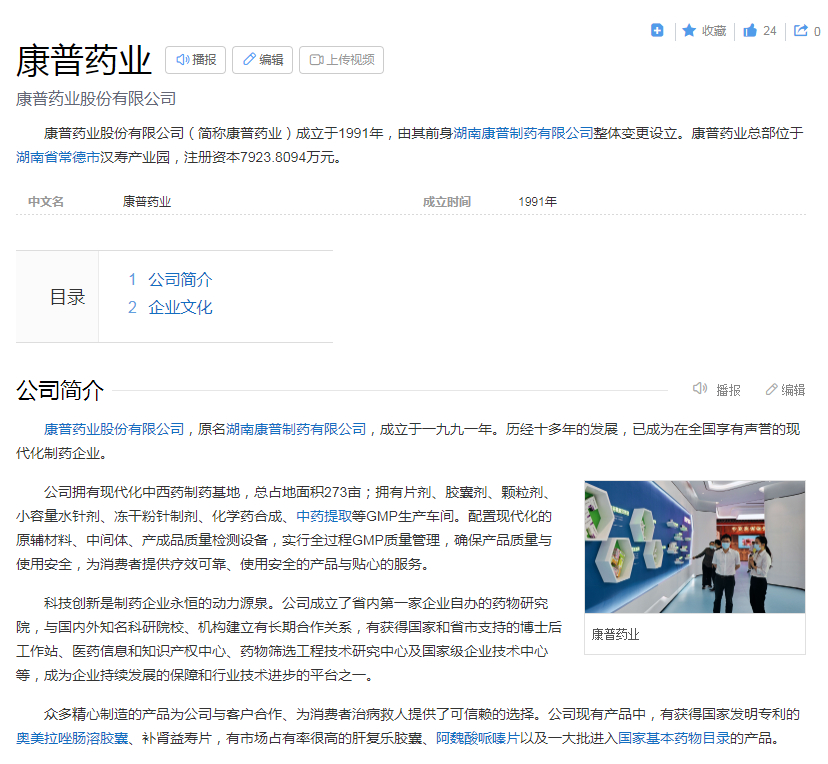Viewport: 828px width, 764px height.
Task: Like the article with thumbs-up icon
Action: pos(750,31)
